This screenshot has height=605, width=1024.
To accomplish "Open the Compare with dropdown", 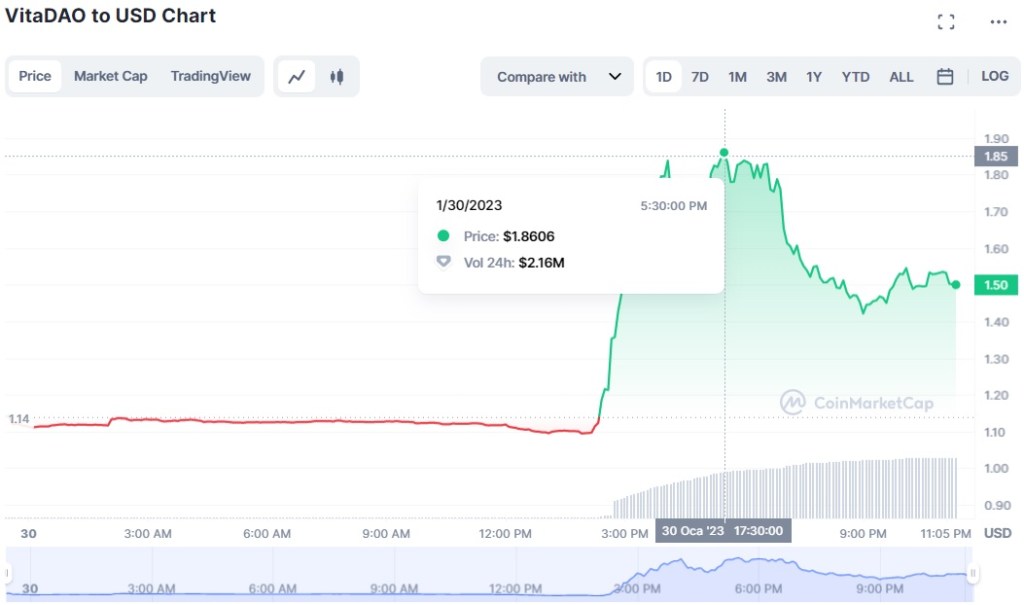I will coord(557,76).
